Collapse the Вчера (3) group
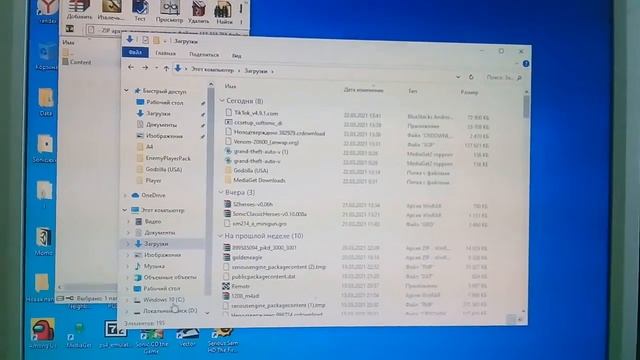640x360 pixels. pos(221,192)
